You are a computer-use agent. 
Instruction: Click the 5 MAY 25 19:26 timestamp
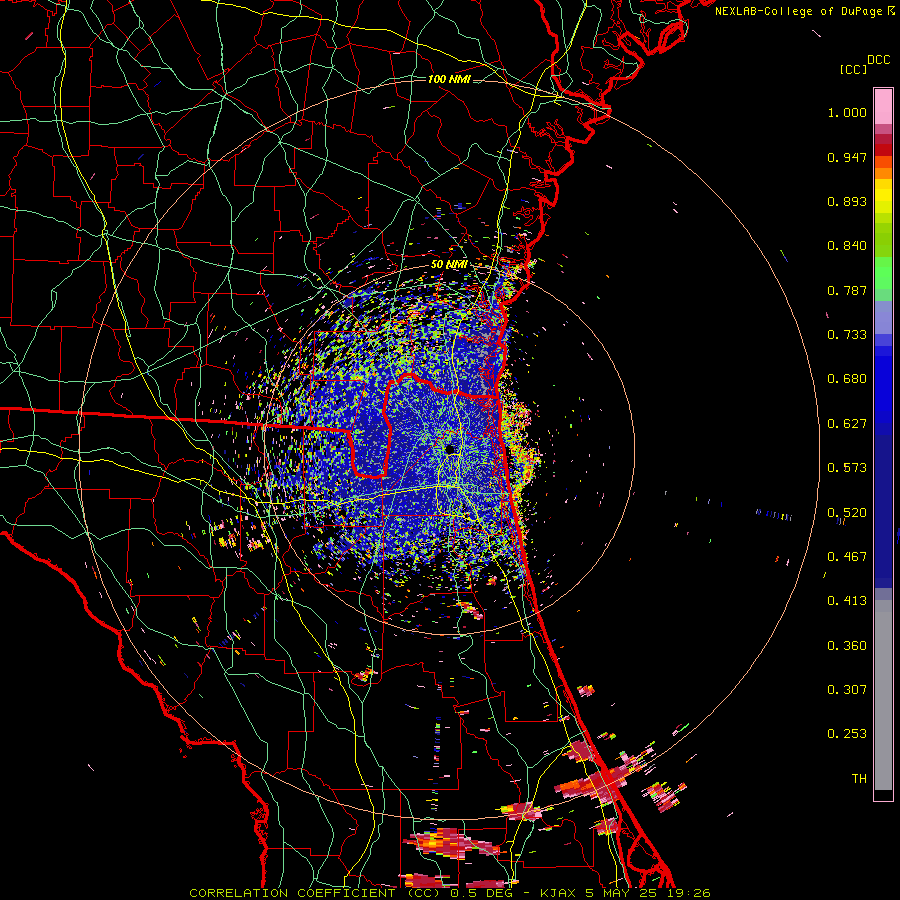(647, 893)
